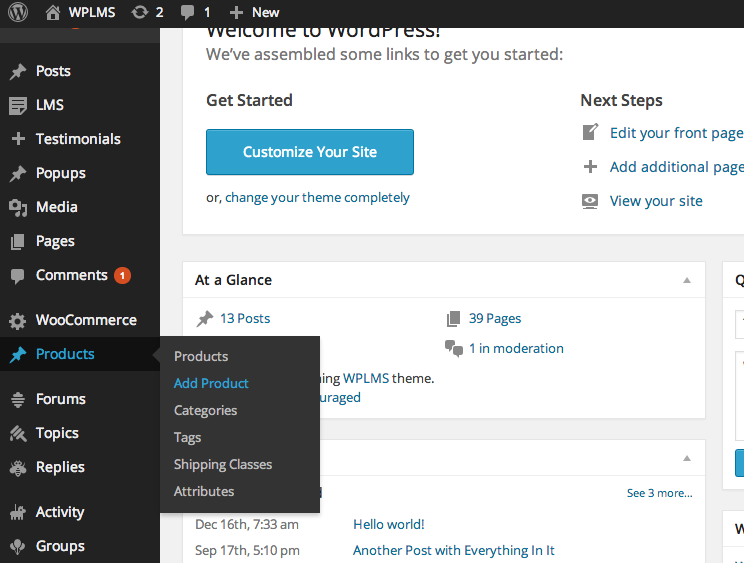The image size is (744, 563).
Task: Open Attributes in the Products submenu
Action: coord(204,491)
